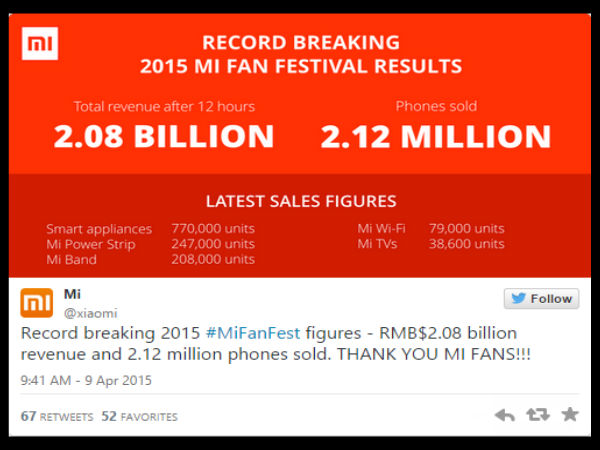View the 52 favorites count

(139, 416)
